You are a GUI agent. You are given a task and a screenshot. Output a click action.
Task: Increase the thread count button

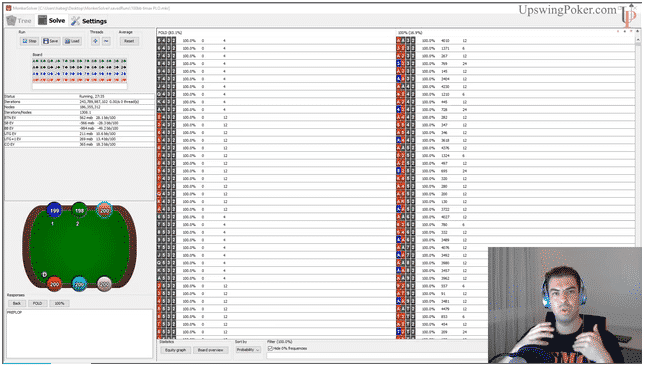point(95,41)
